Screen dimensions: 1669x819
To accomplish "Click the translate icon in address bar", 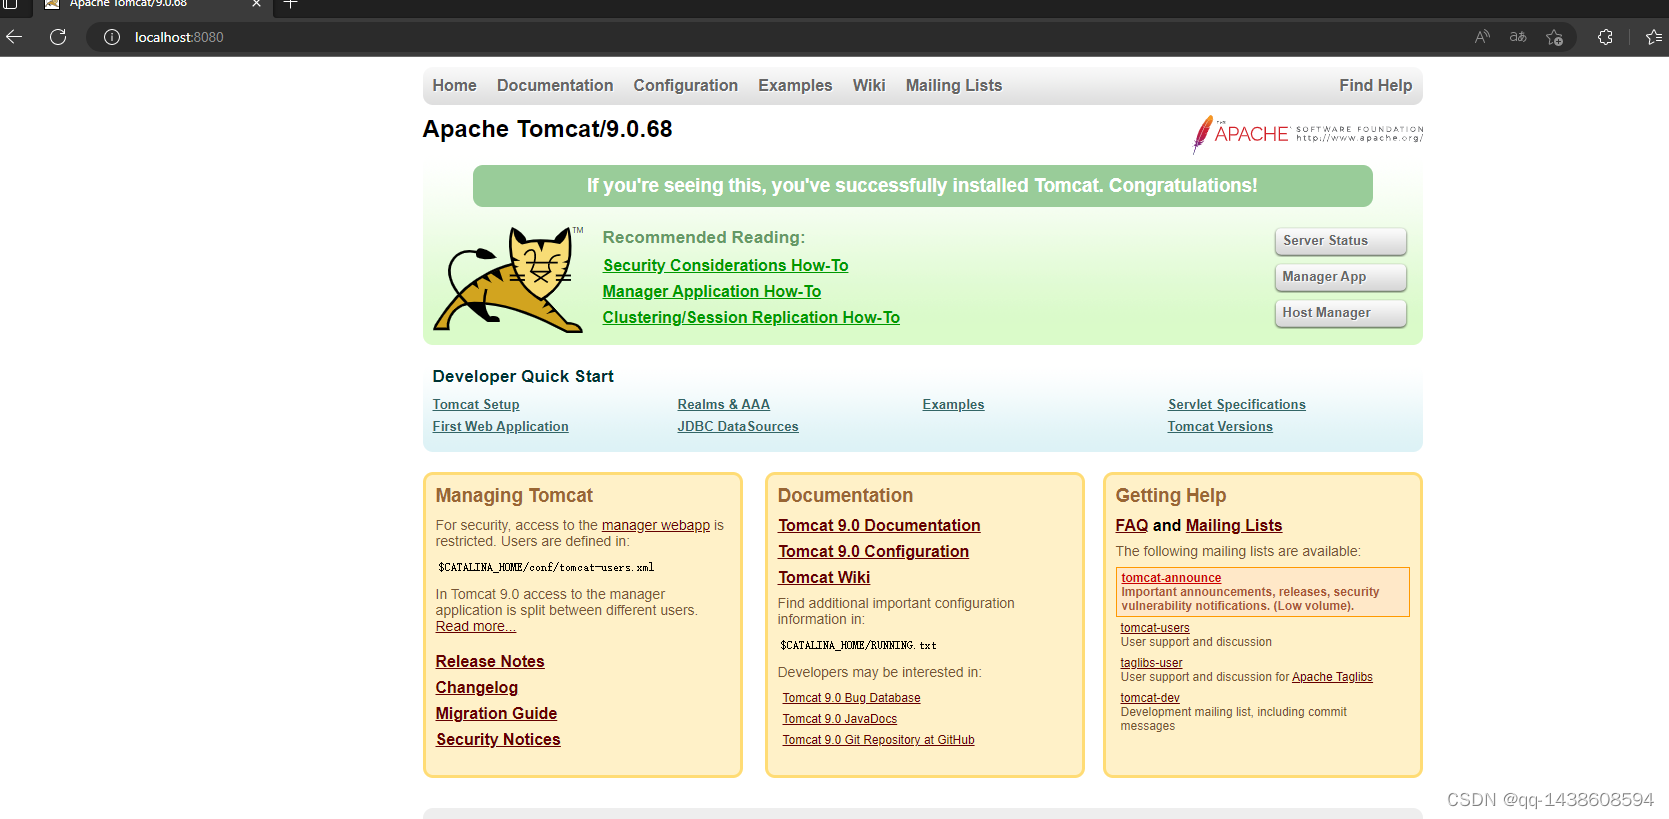I will 1518,37.
